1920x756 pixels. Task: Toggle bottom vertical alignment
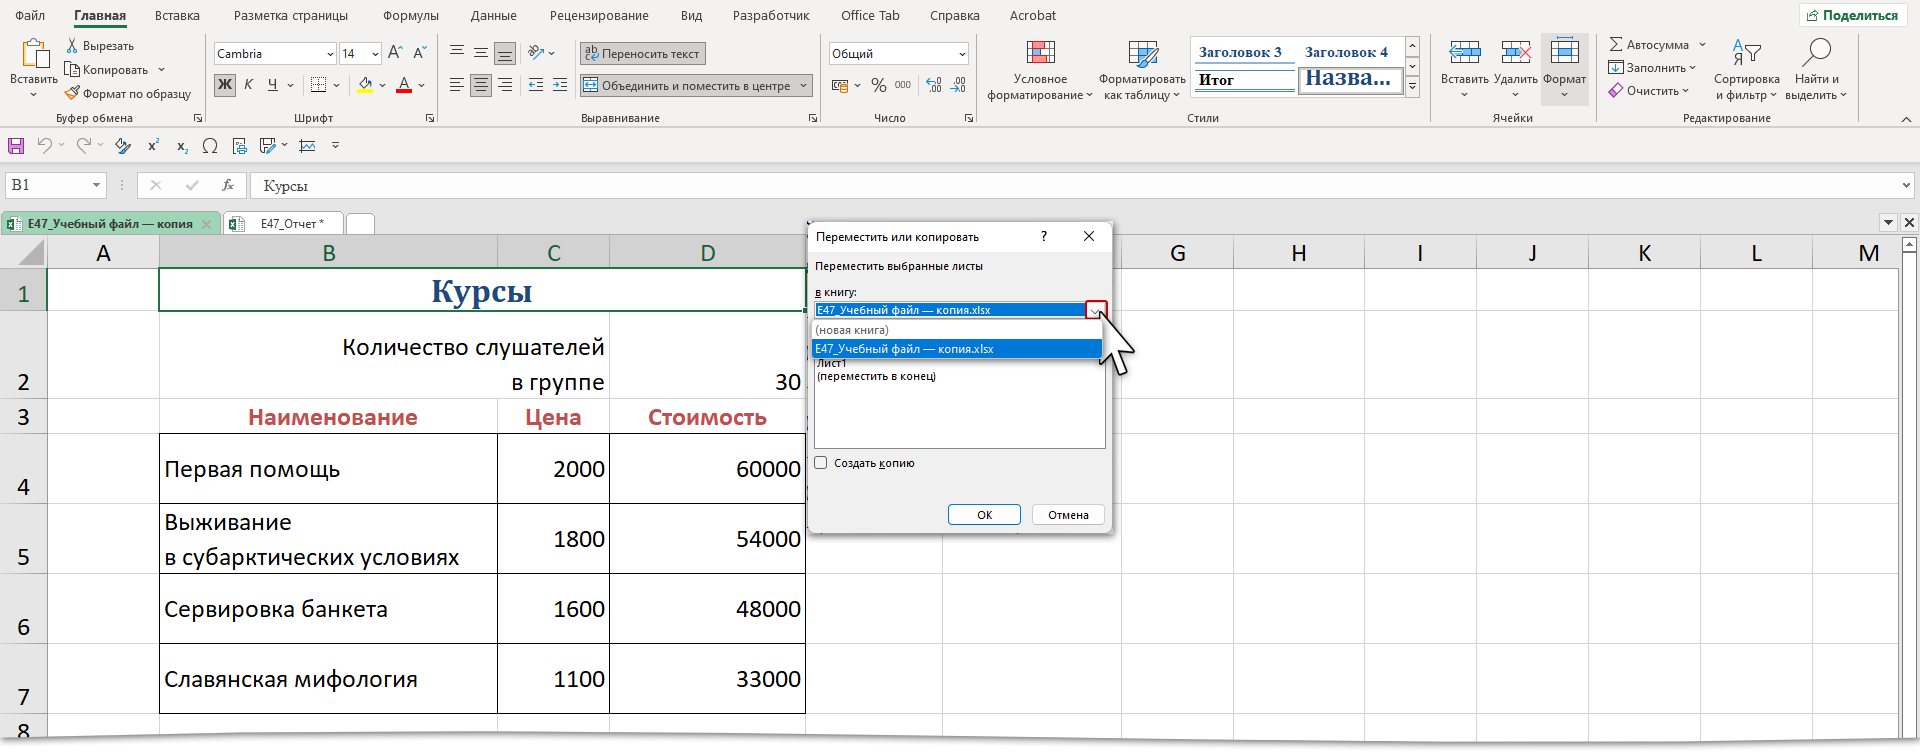pos(505,53)
